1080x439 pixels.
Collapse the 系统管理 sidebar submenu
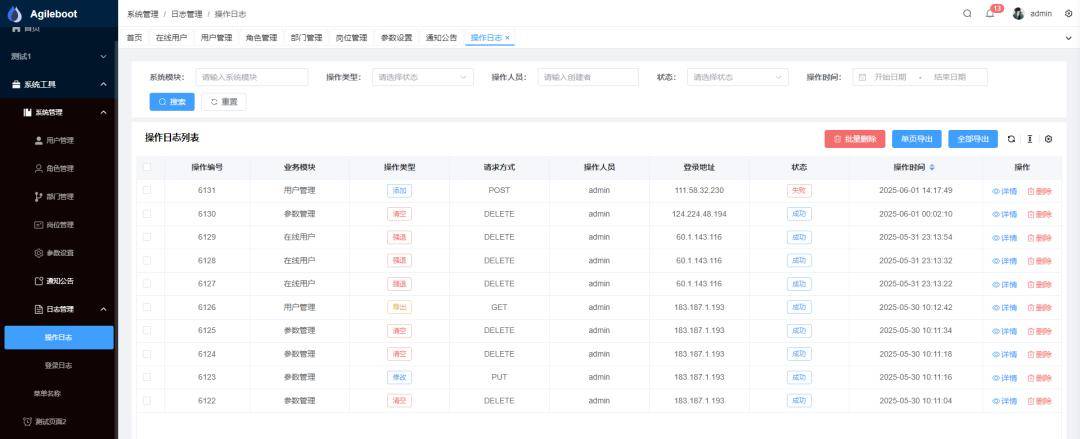pos(59,112)
